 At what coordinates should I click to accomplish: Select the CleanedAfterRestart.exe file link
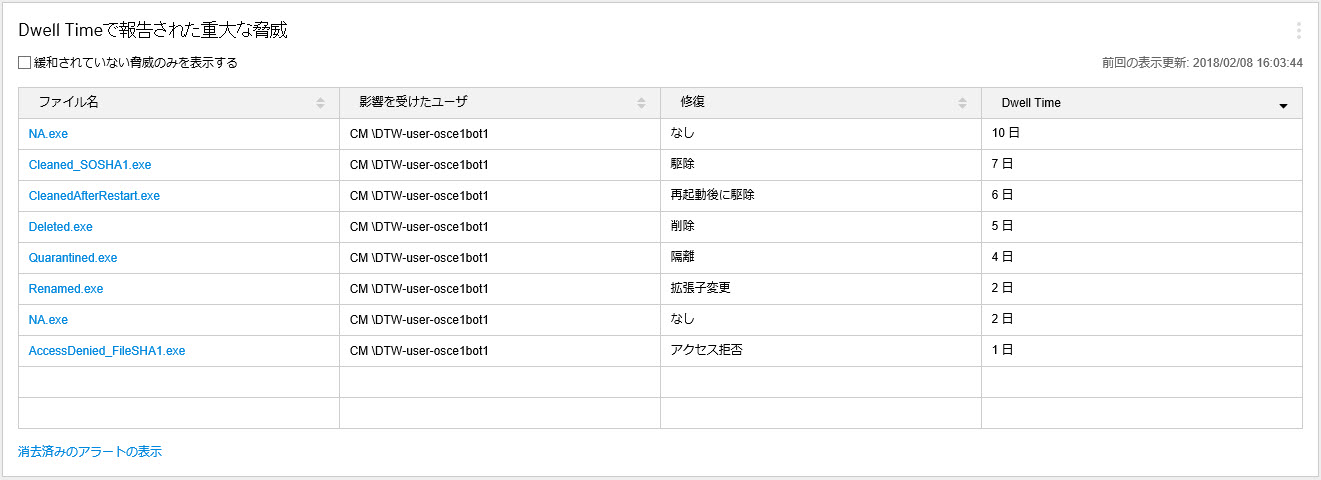click(x=94, y=196)
